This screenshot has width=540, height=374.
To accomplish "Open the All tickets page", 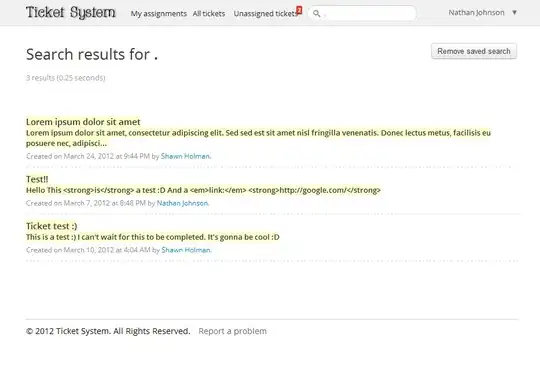I will pyautogui.click(x=209, y=14).
